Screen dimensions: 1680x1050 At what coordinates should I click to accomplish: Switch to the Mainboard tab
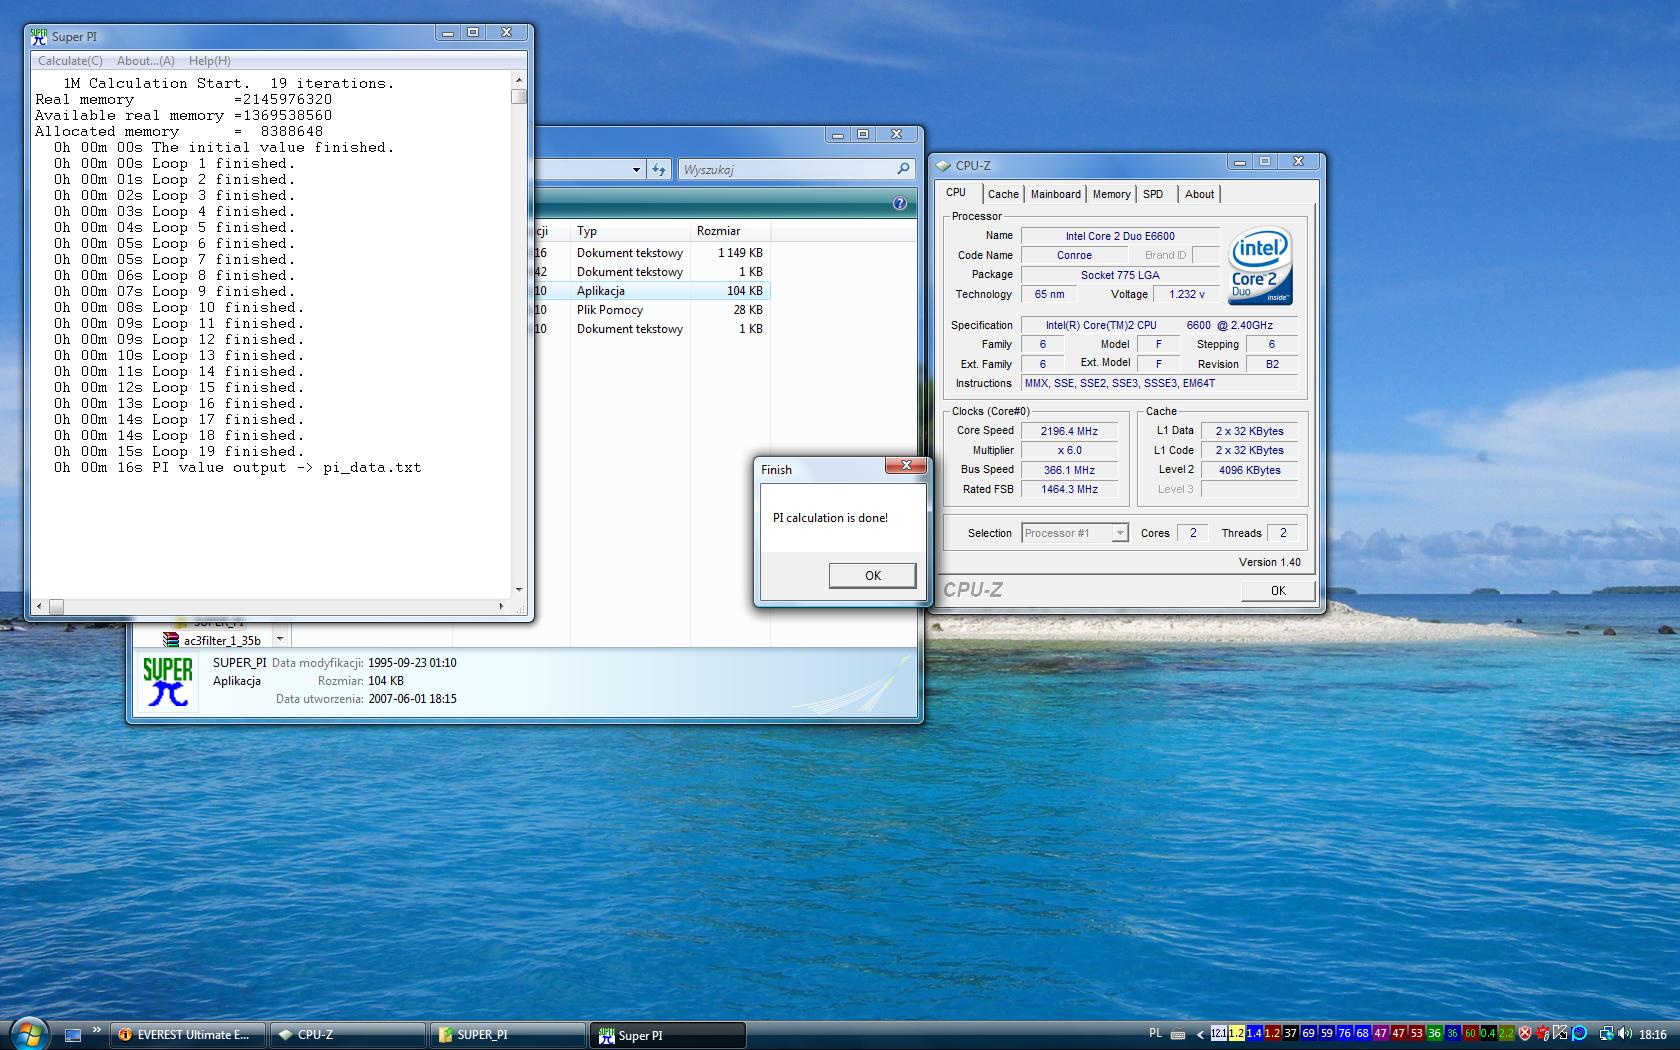[x=1056, y=194]
